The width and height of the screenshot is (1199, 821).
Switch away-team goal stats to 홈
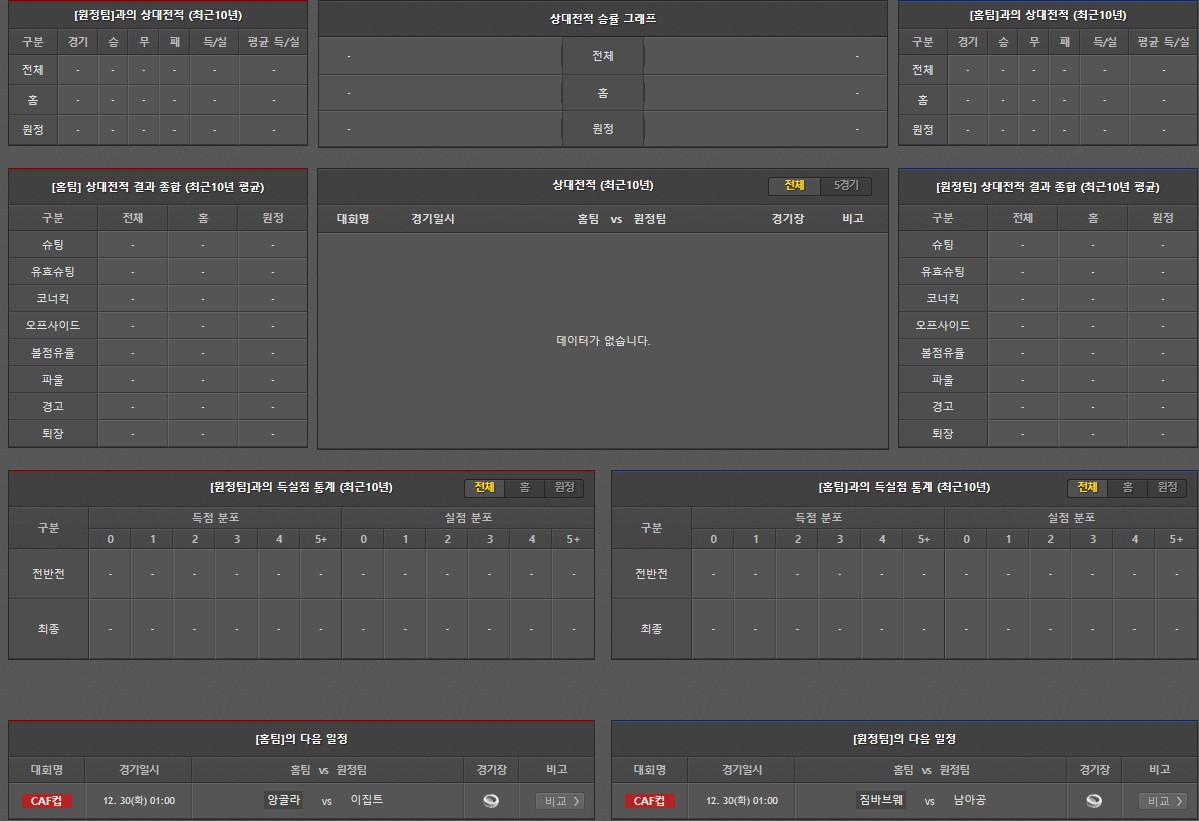pos(524,487)
